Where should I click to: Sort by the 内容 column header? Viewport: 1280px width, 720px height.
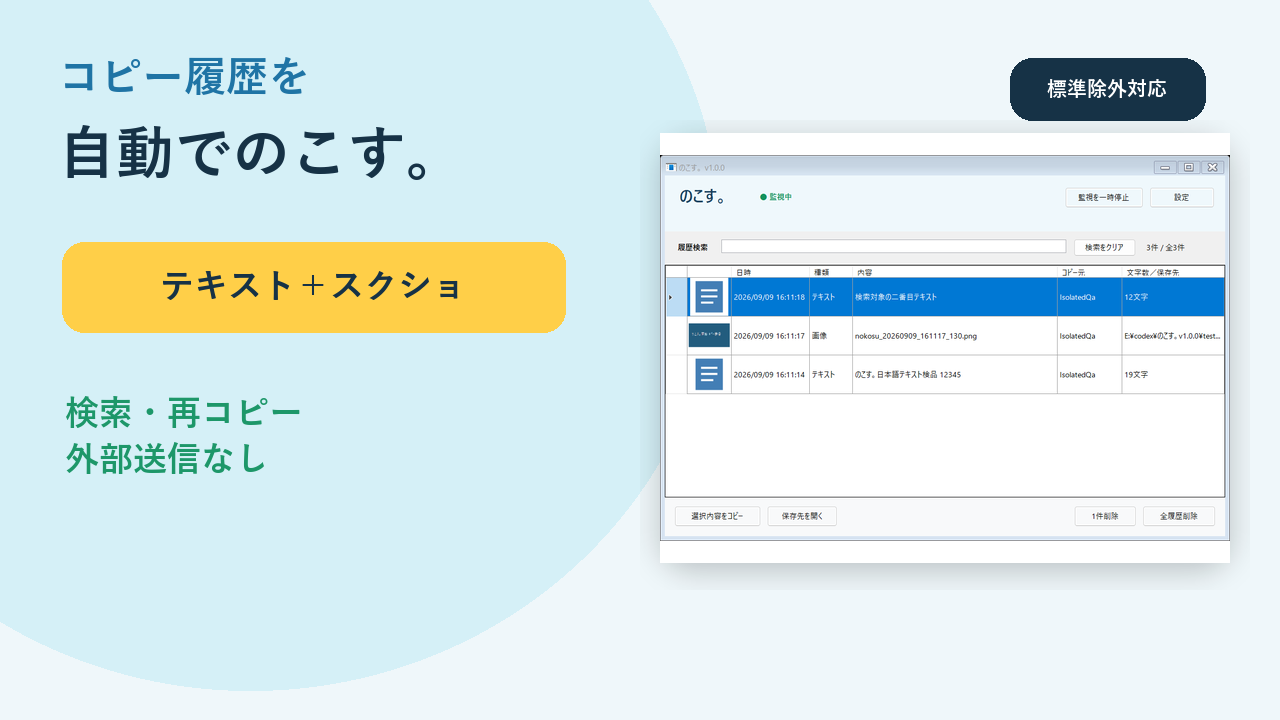click(x=955, y=272)
